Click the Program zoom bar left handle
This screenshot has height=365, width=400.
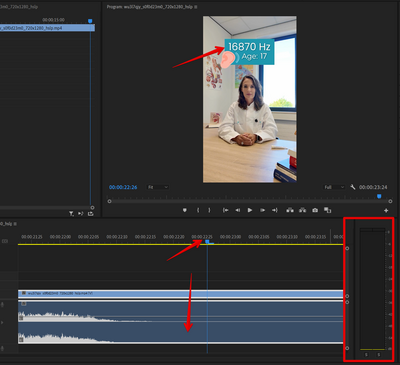(x=109, y=201)
